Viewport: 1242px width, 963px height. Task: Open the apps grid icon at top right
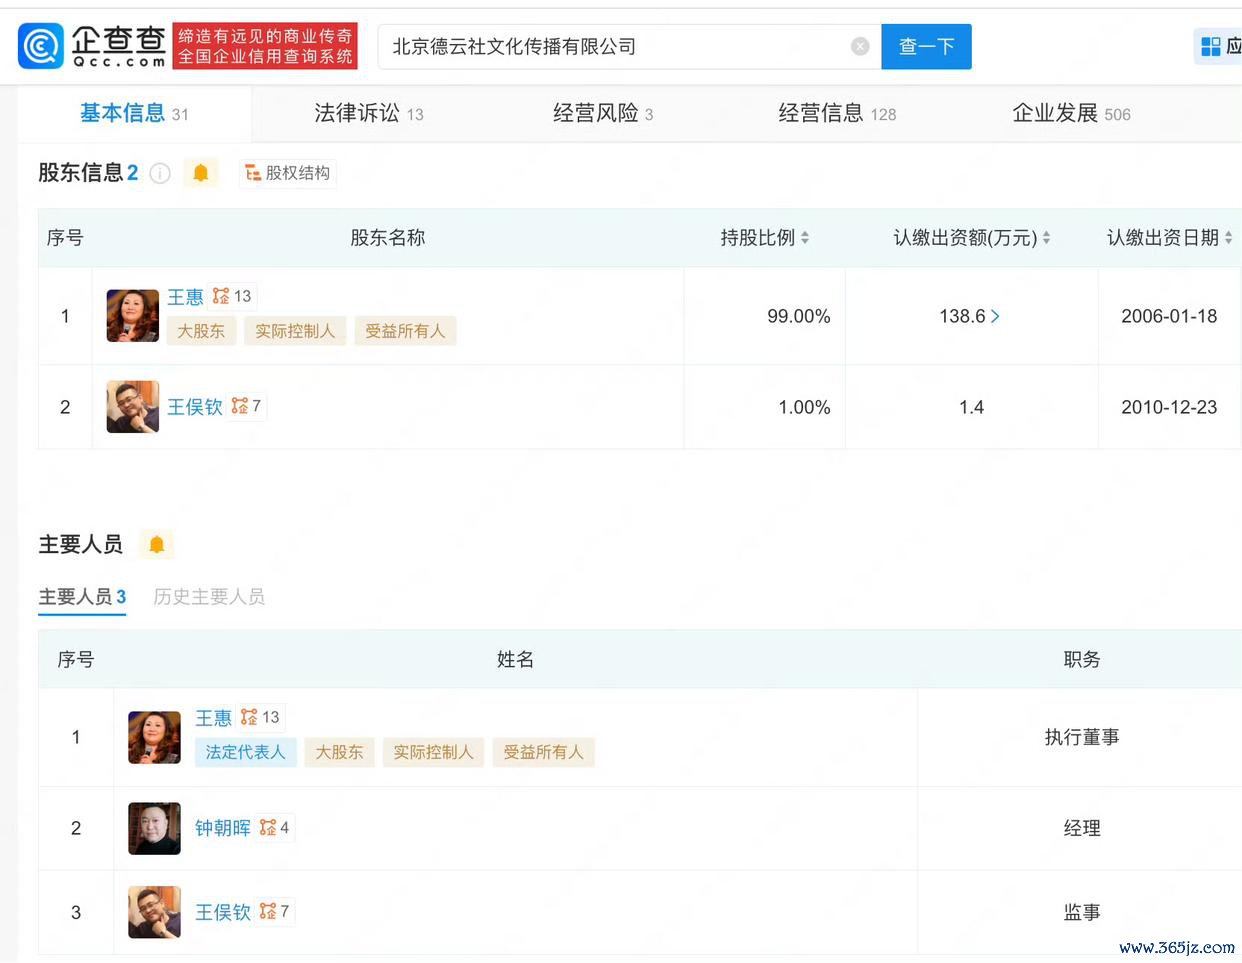point(1211,46)
